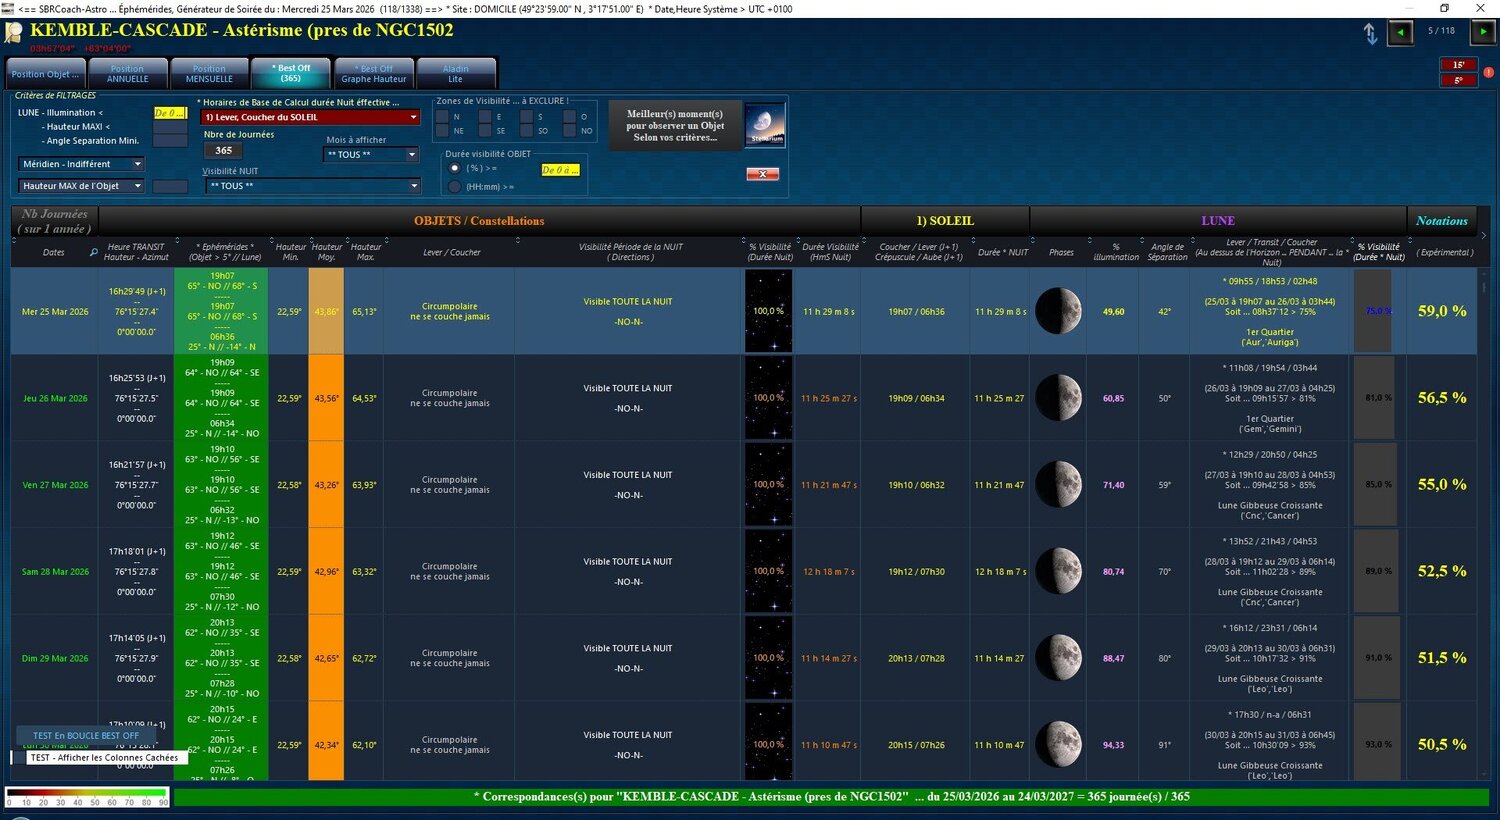Screen dimensions: 1500x820
Task: Open the Stellarium moon icon
Action: tap(765, 125)
